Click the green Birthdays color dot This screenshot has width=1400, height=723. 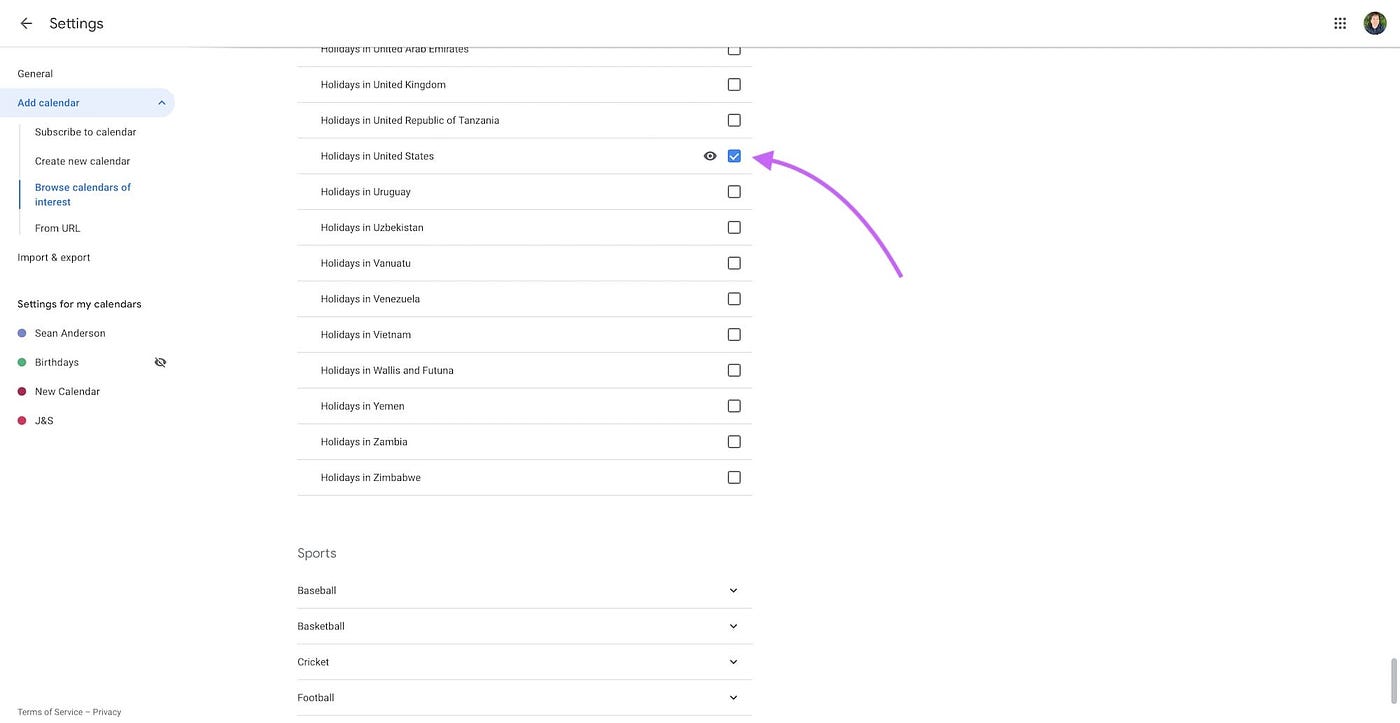click(22, 362)
